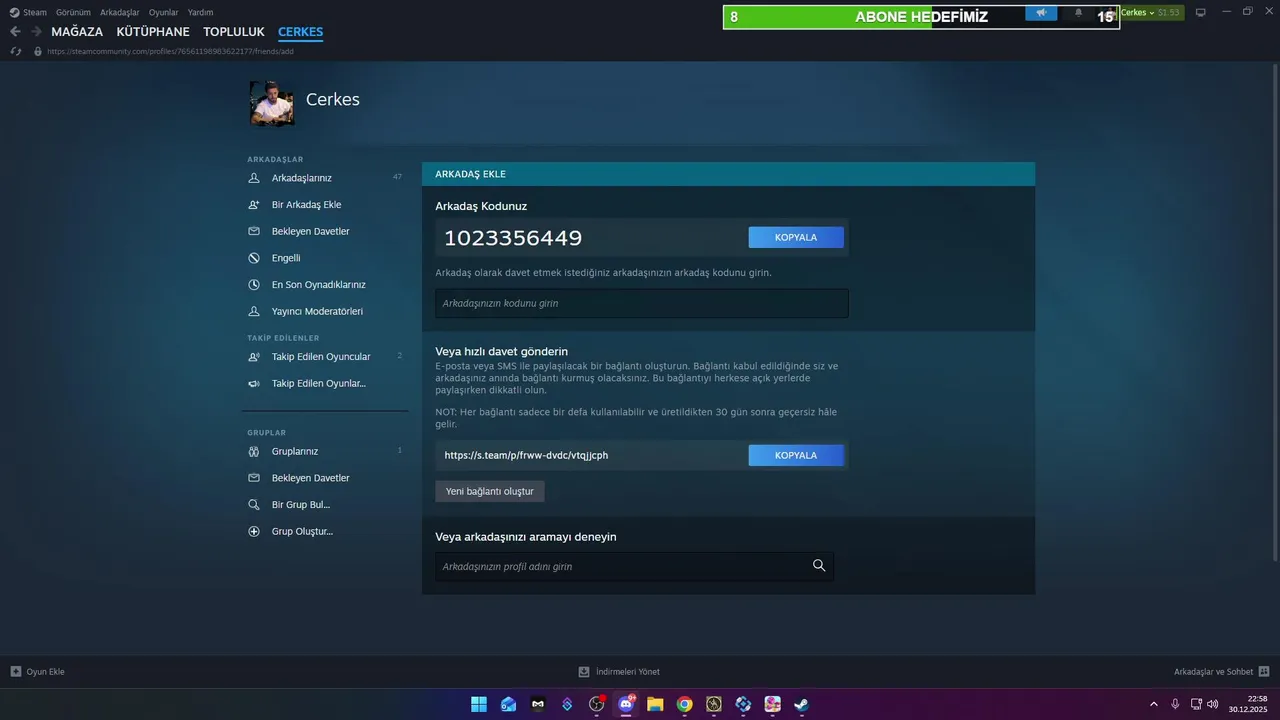
Task: Click the Bir Grup Bul link
Action: click(301, 505)
